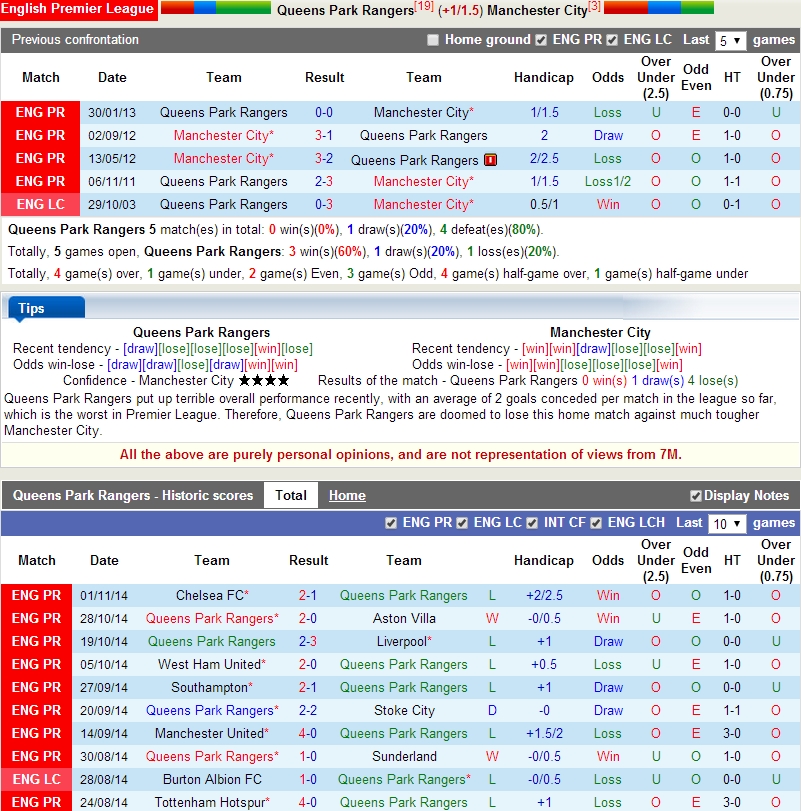This screenshot has height=811, width=801.
Task: Toggle the Display Notes checkbox
Action: [x=696, y=496]
